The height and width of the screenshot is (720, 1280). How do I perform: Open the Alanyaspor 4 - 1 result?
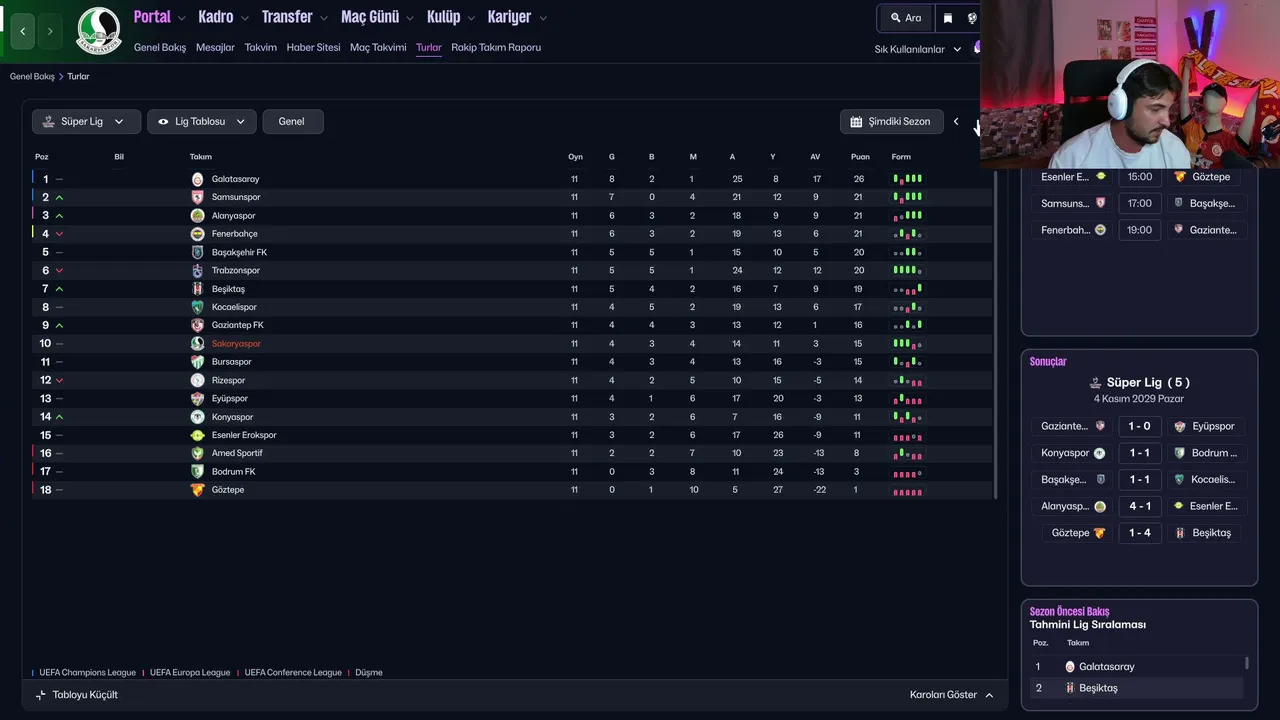tap(1139, 506)
